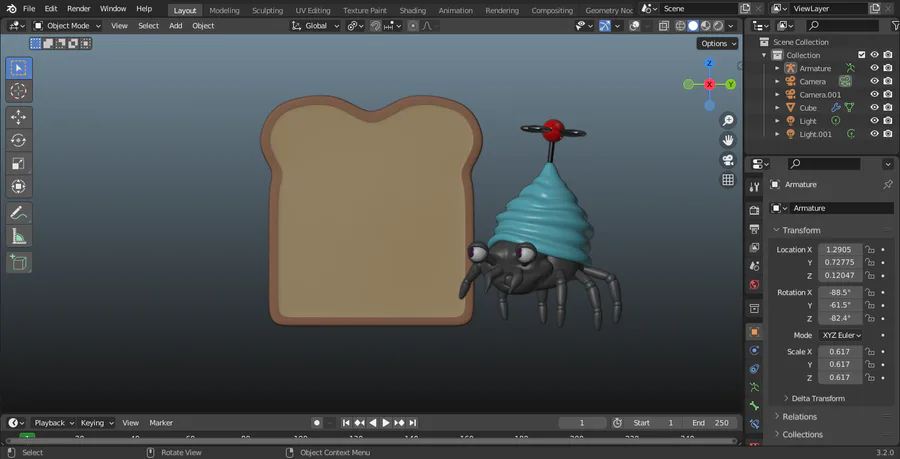Click the Zoom magnifier viewport icon
This screenshot has width=900, height=459.
(x=728, y=120)
